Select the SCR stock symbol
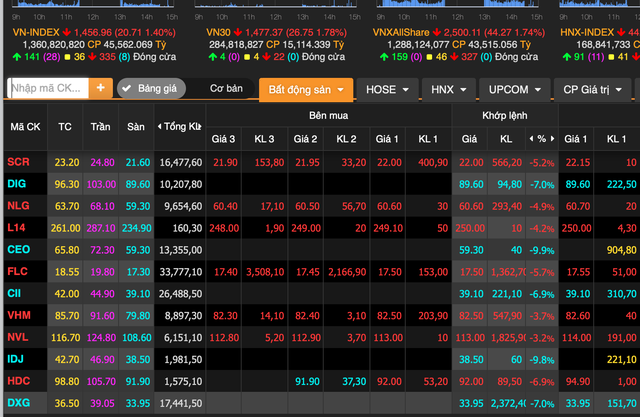This screenshot has width=640, height=417. click(x=18, y=162)
